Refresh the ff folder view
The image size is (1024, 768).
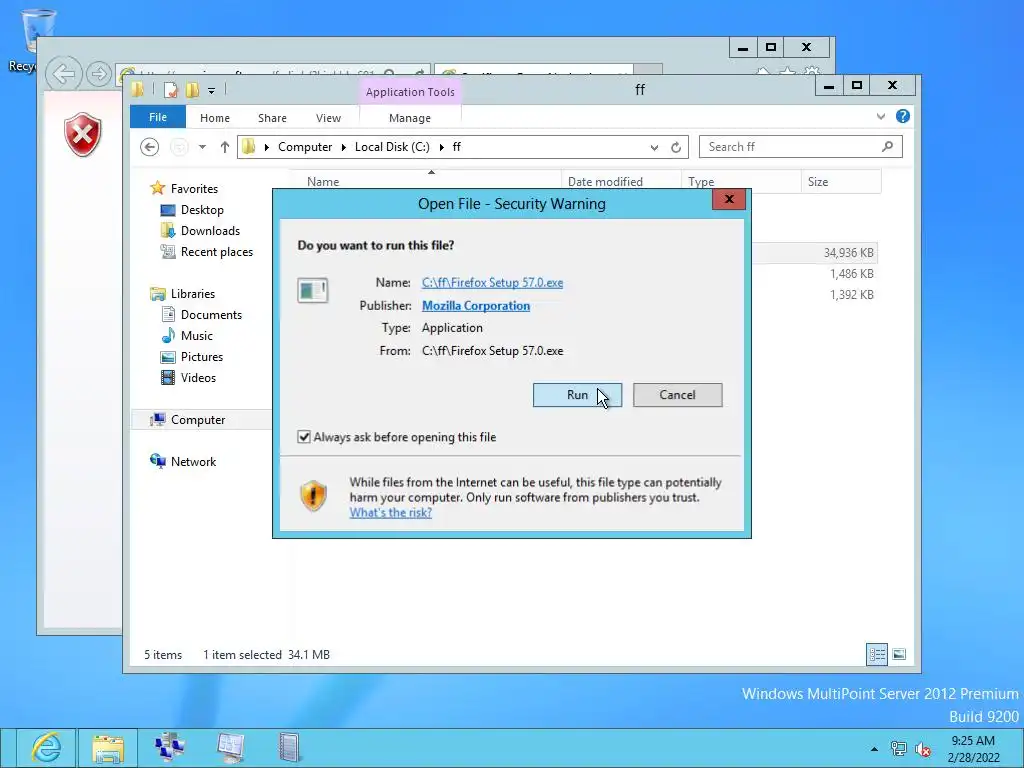676,148
